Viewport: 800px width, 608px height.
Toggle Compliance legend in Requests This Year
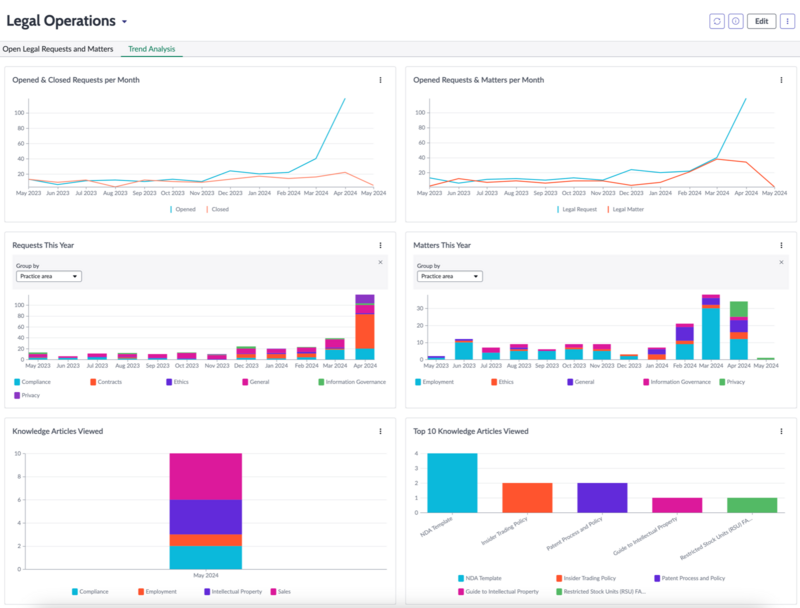tap(33, 382)
